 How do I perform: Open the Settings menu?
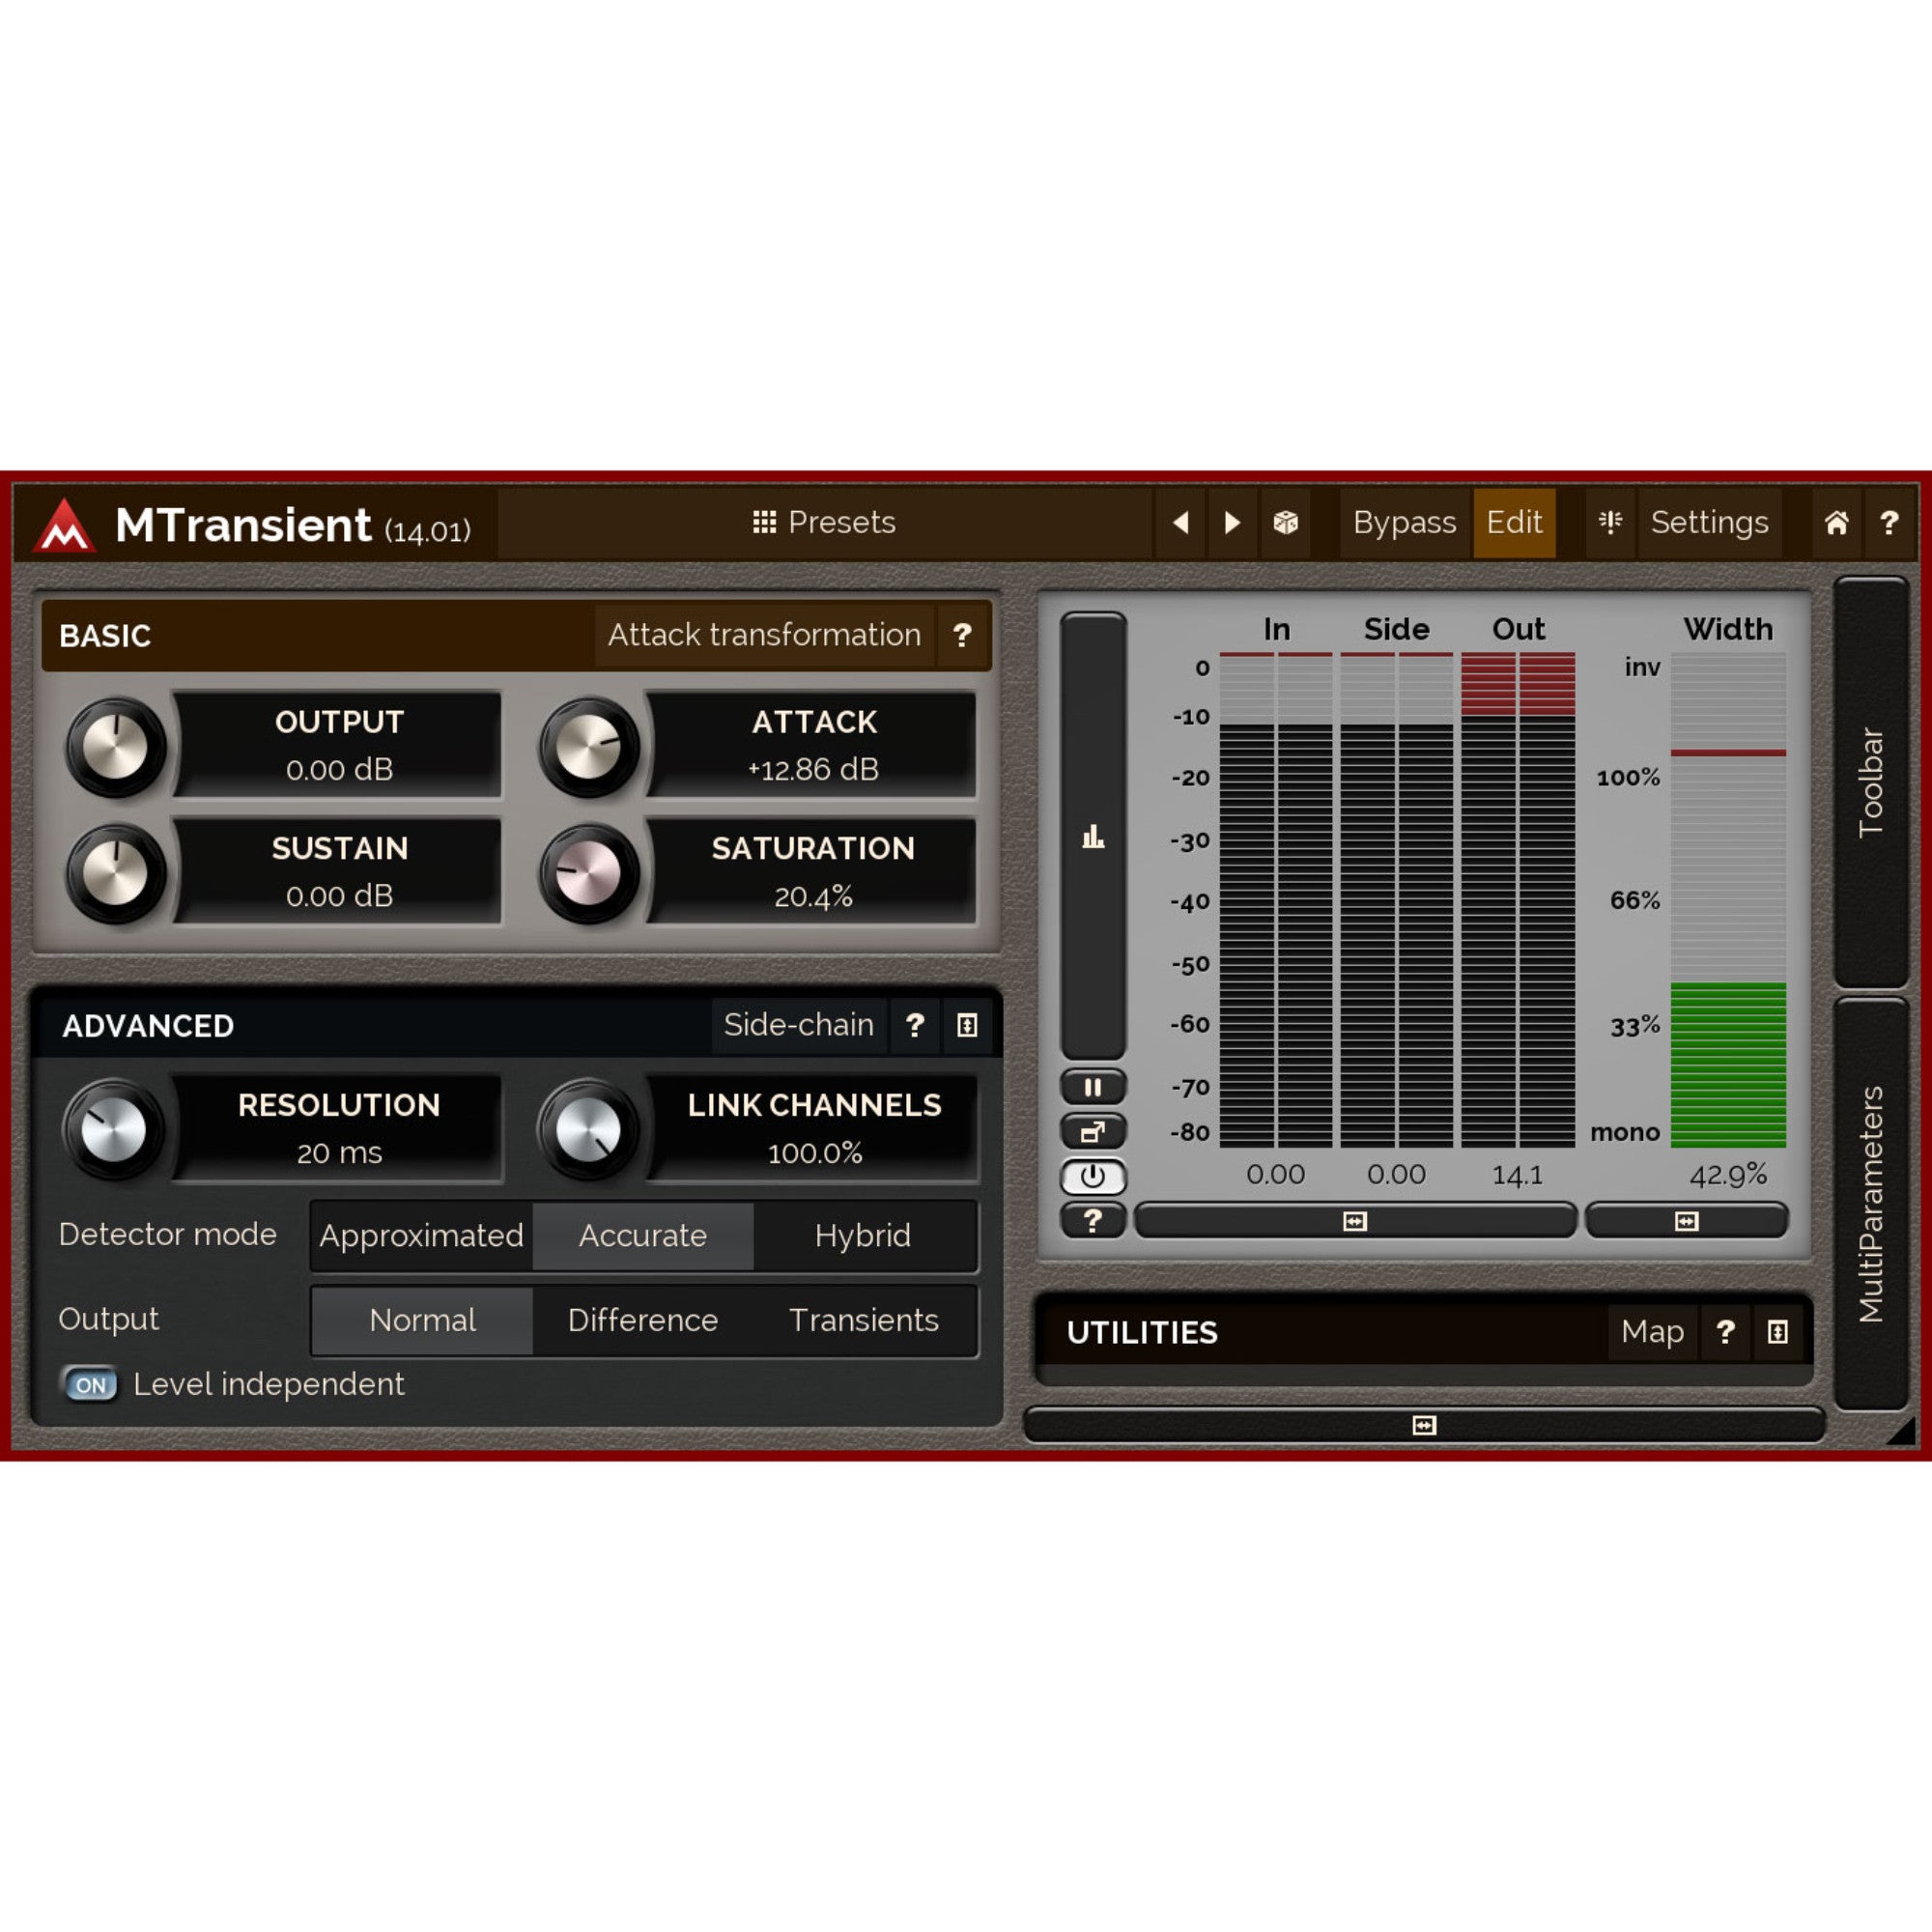[1709, 522]
